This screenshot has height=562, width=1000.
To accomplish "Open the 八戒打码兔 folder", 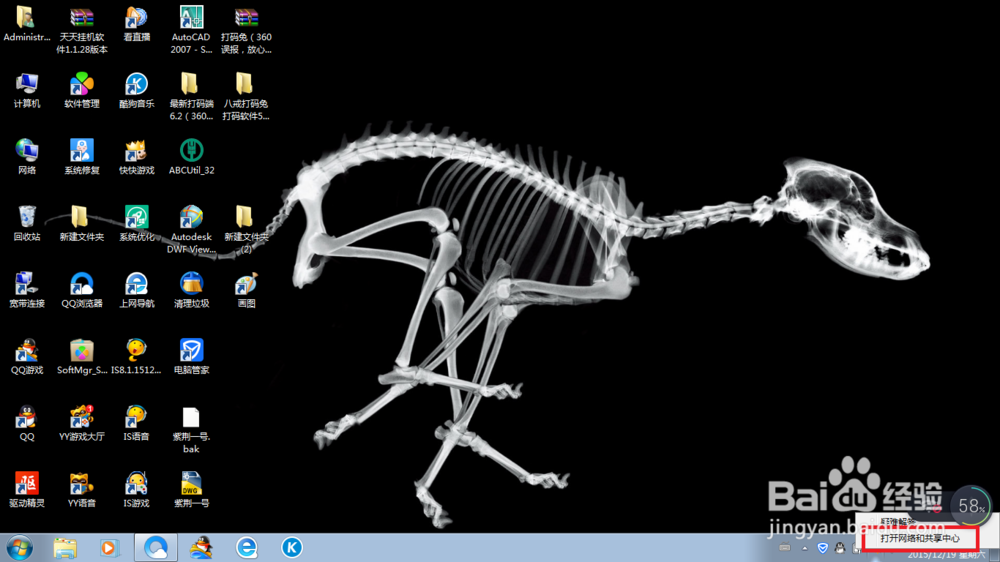I will [246, 97].
